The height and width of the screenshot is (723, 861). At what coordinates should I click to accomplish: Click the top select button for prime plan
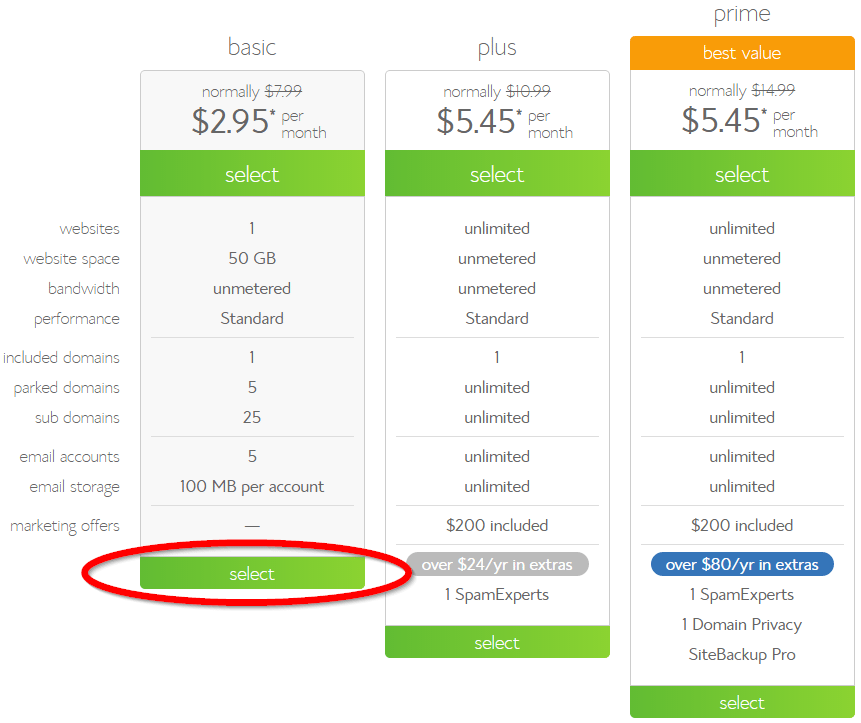(x=742, y=173)
